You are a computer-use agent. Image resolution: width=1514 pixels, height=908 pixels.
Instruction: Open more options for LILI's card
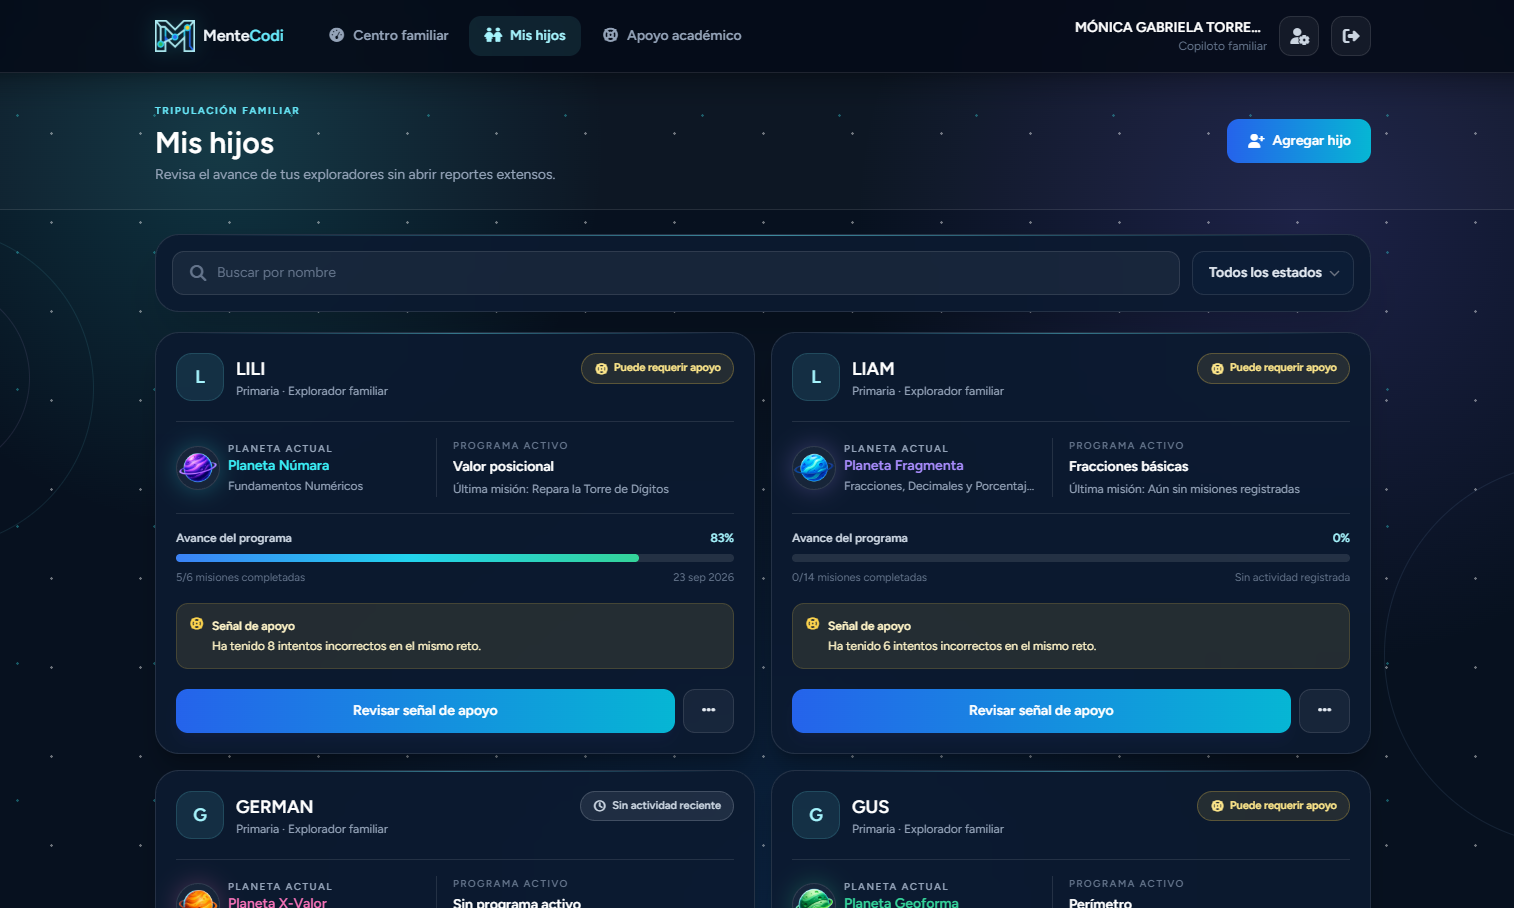pyautogui.click(x=709, y=711)
